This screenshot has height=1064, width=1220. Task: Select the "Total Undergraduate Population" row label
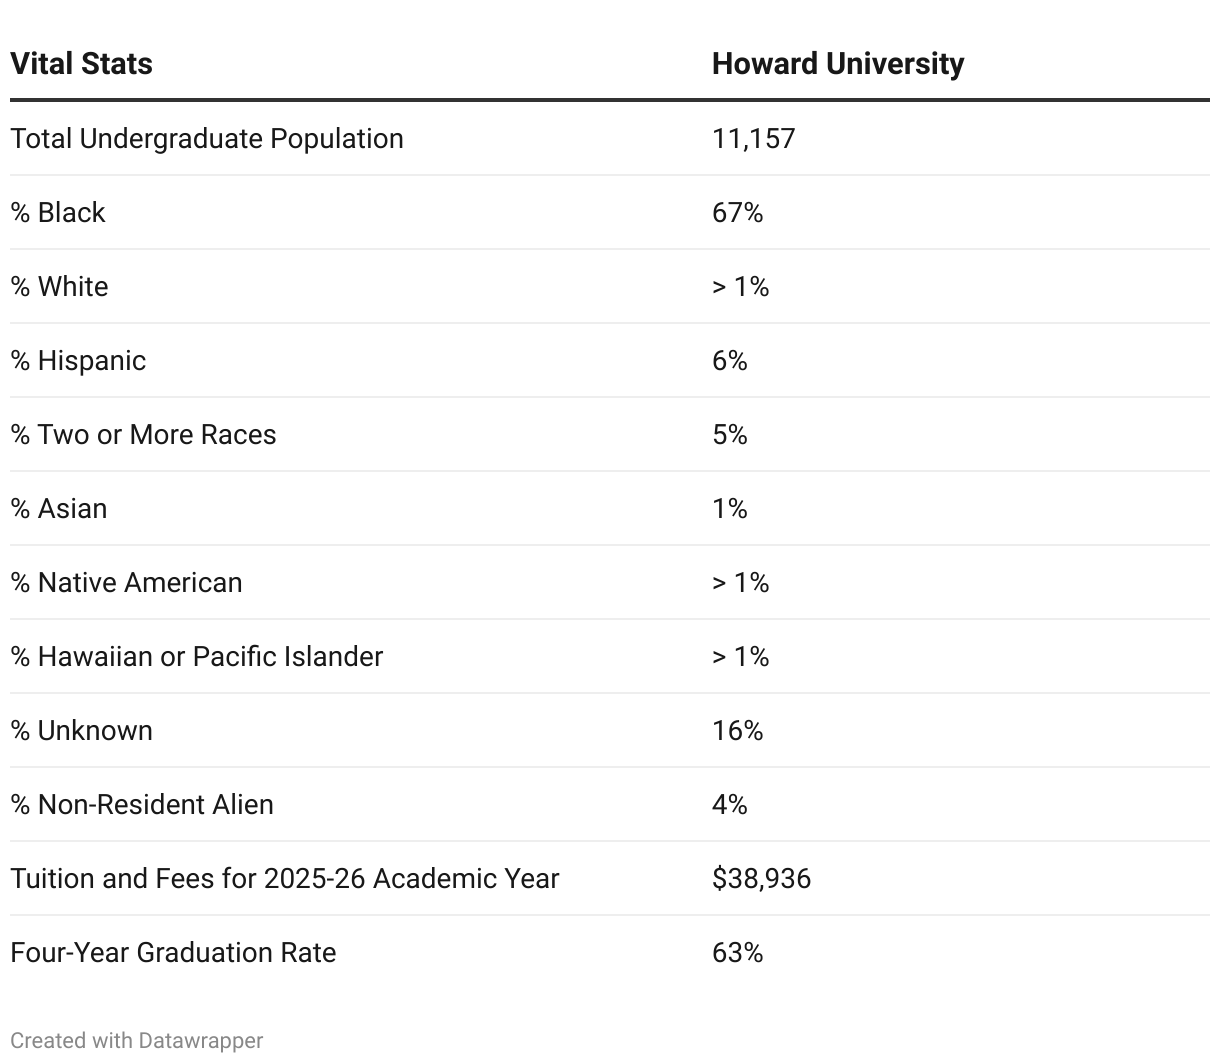[207, 138]
